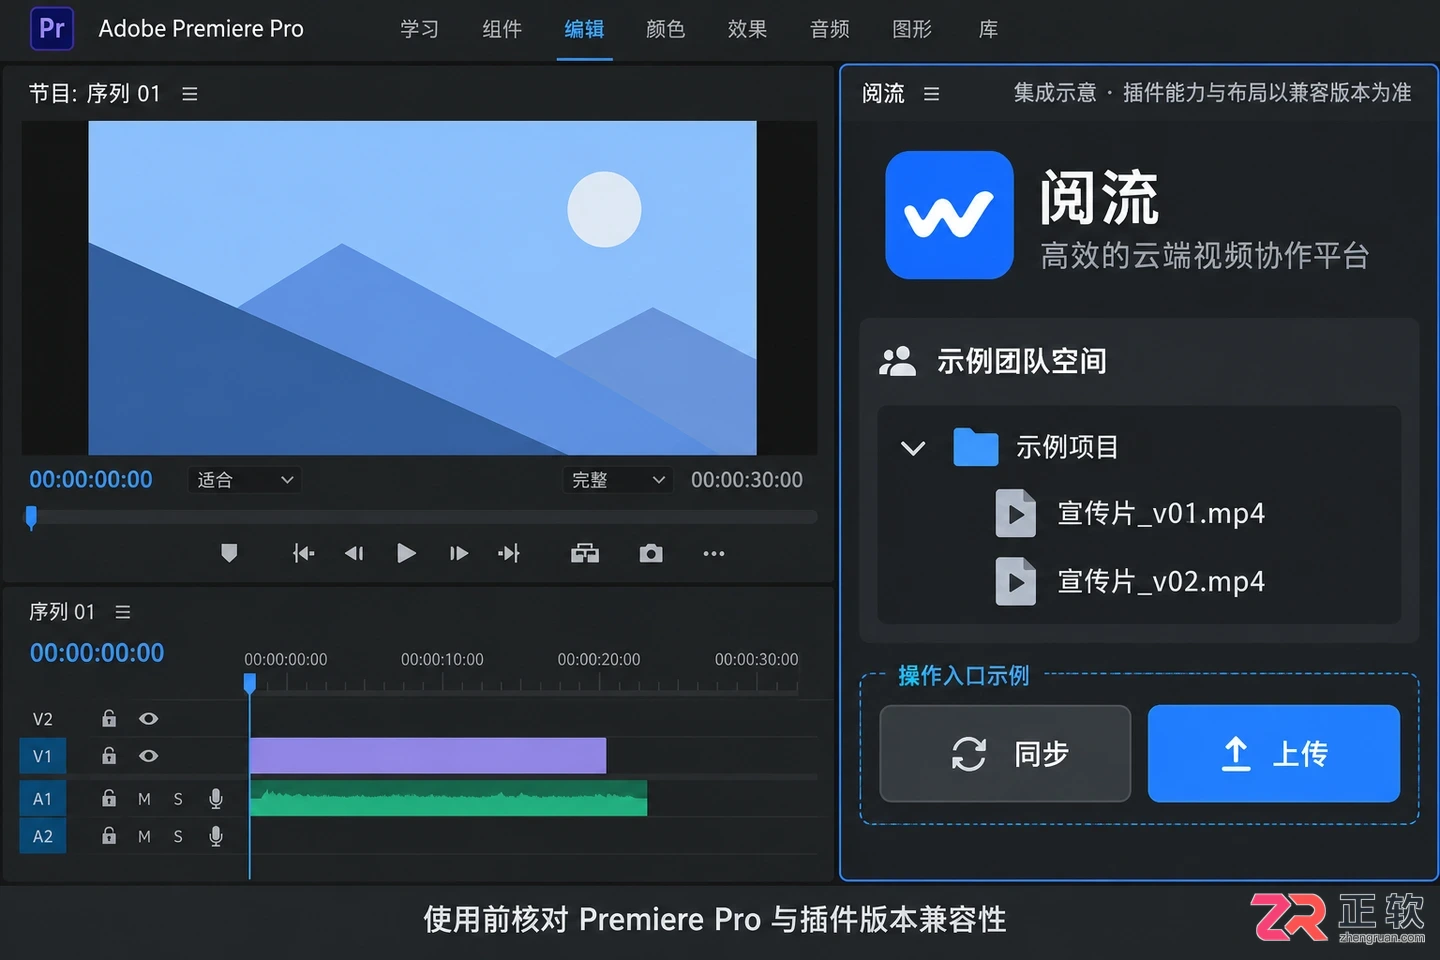Open the 阅流 panel menu icon
The height and width of the screenshot is (960, 1440).
coord(932,93)
